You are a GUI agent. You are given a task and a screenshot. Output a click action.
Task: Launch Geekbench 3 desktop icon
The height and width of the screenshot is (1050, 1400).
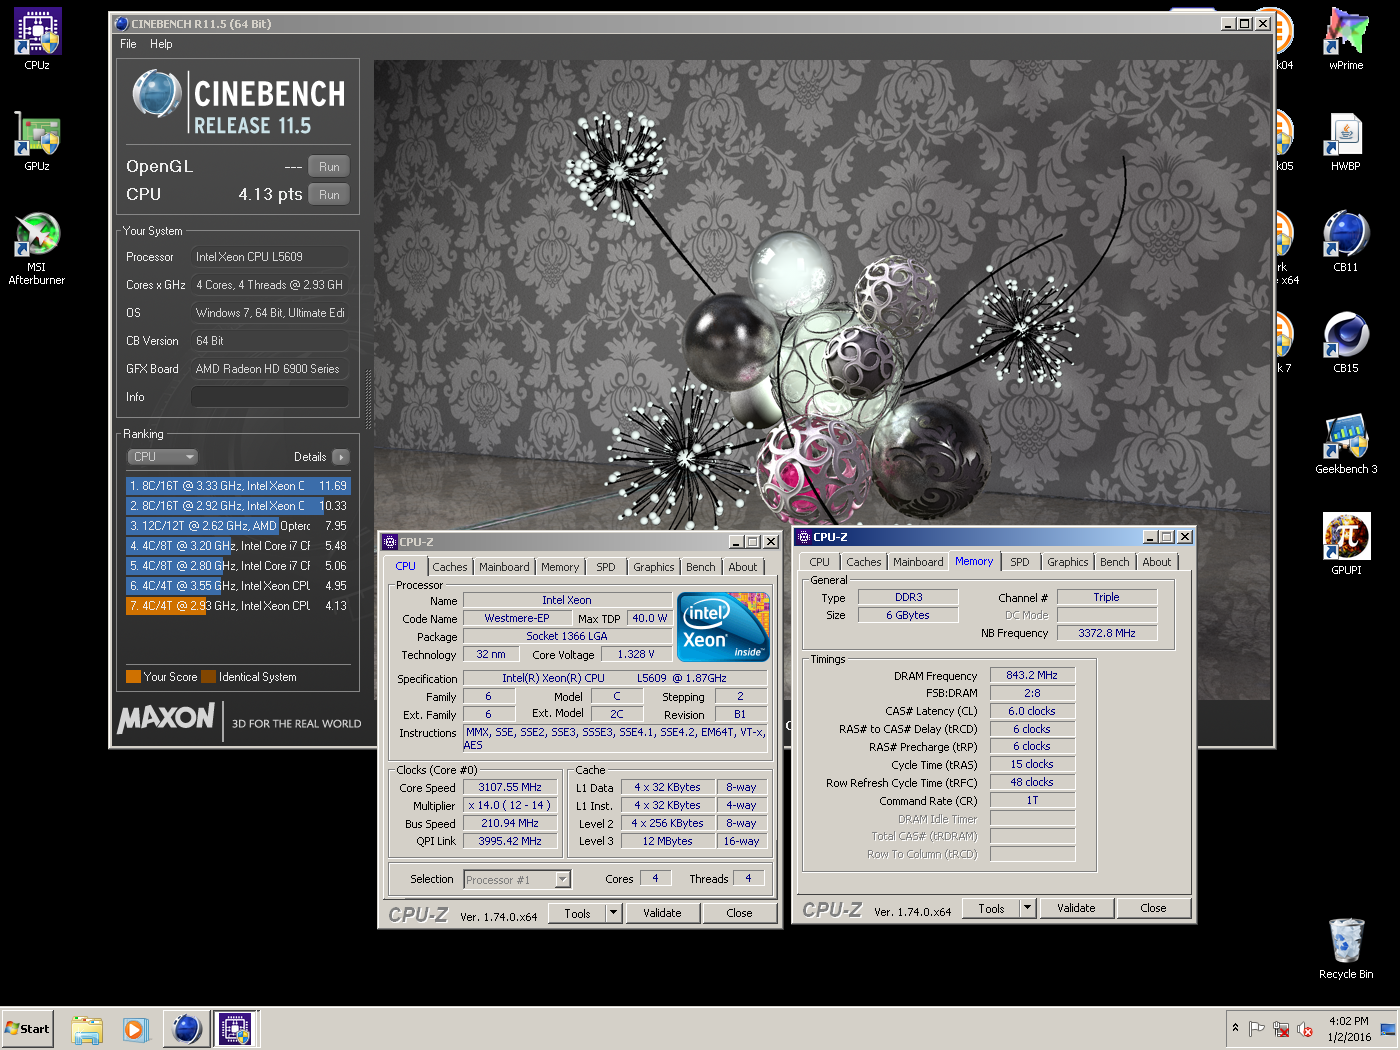(1346, 444)
